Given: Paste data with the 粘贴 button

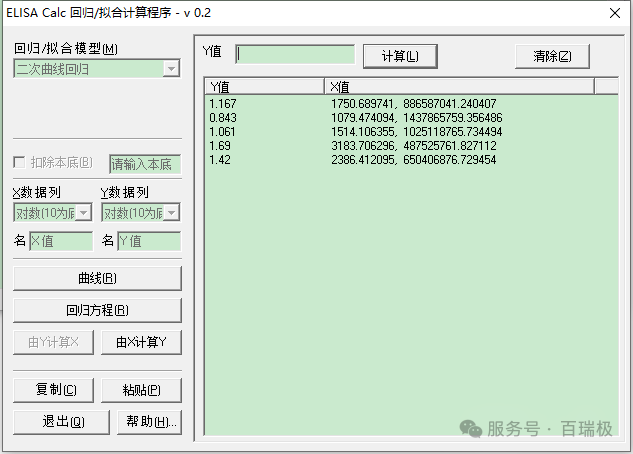Looking at the screenshot, I should (x=141, y=390).
